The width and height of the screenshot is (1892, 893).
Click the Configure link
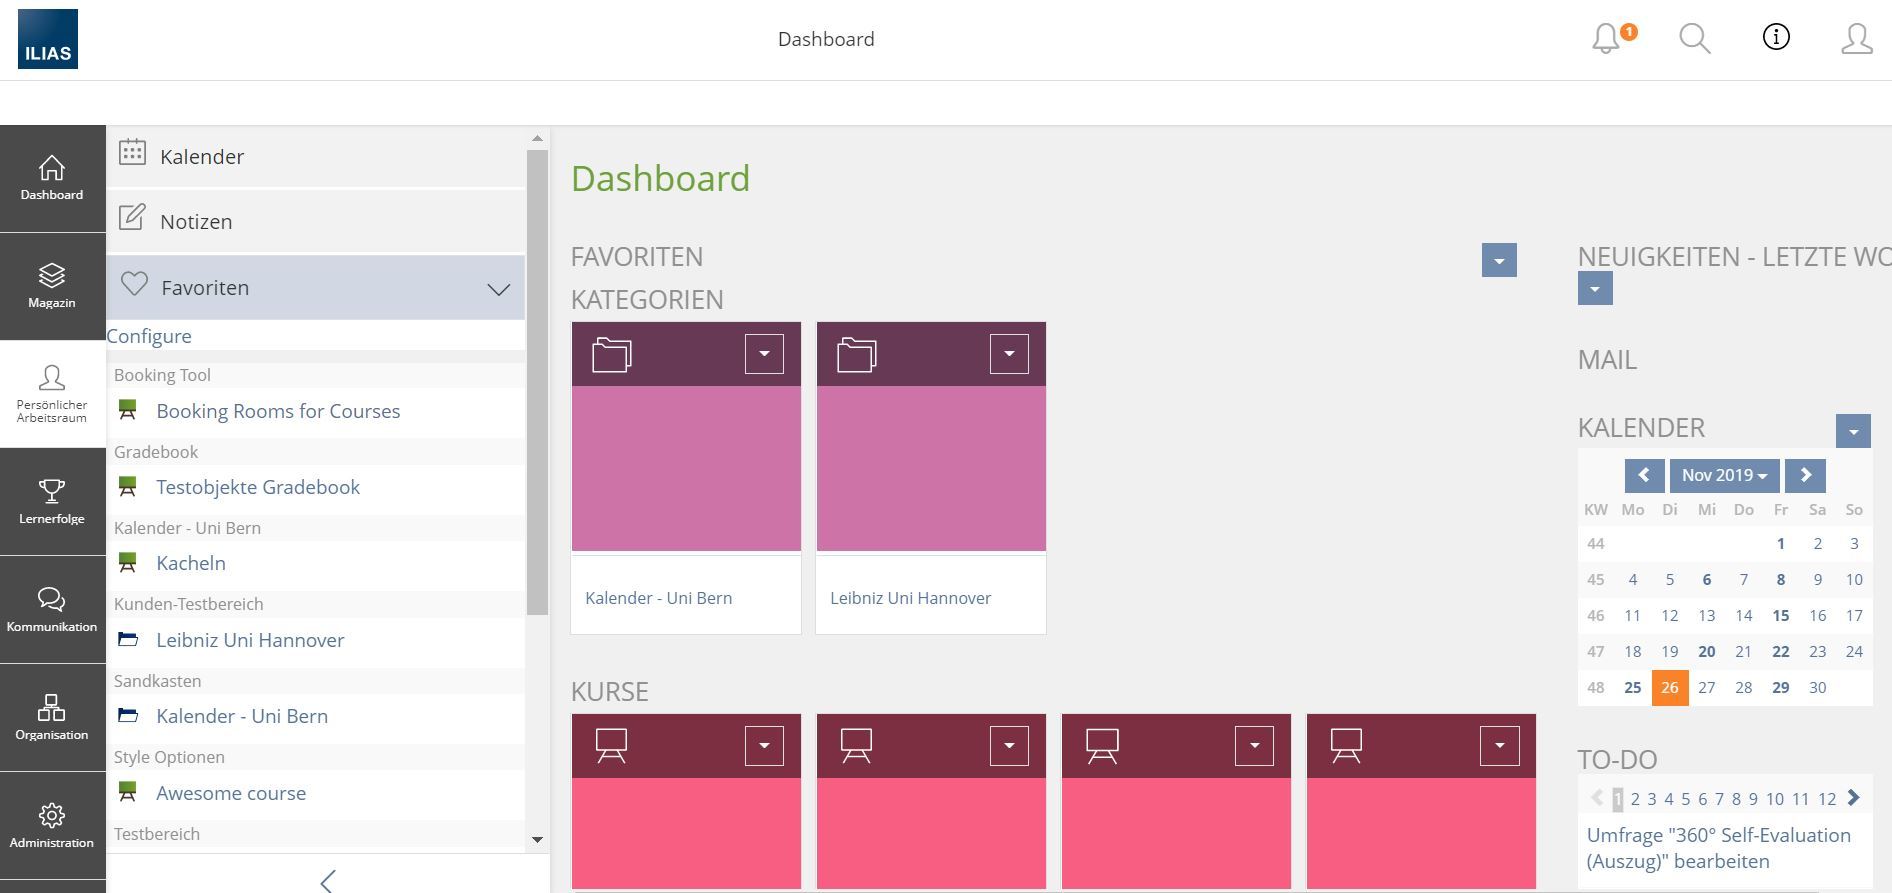(149, 336)
